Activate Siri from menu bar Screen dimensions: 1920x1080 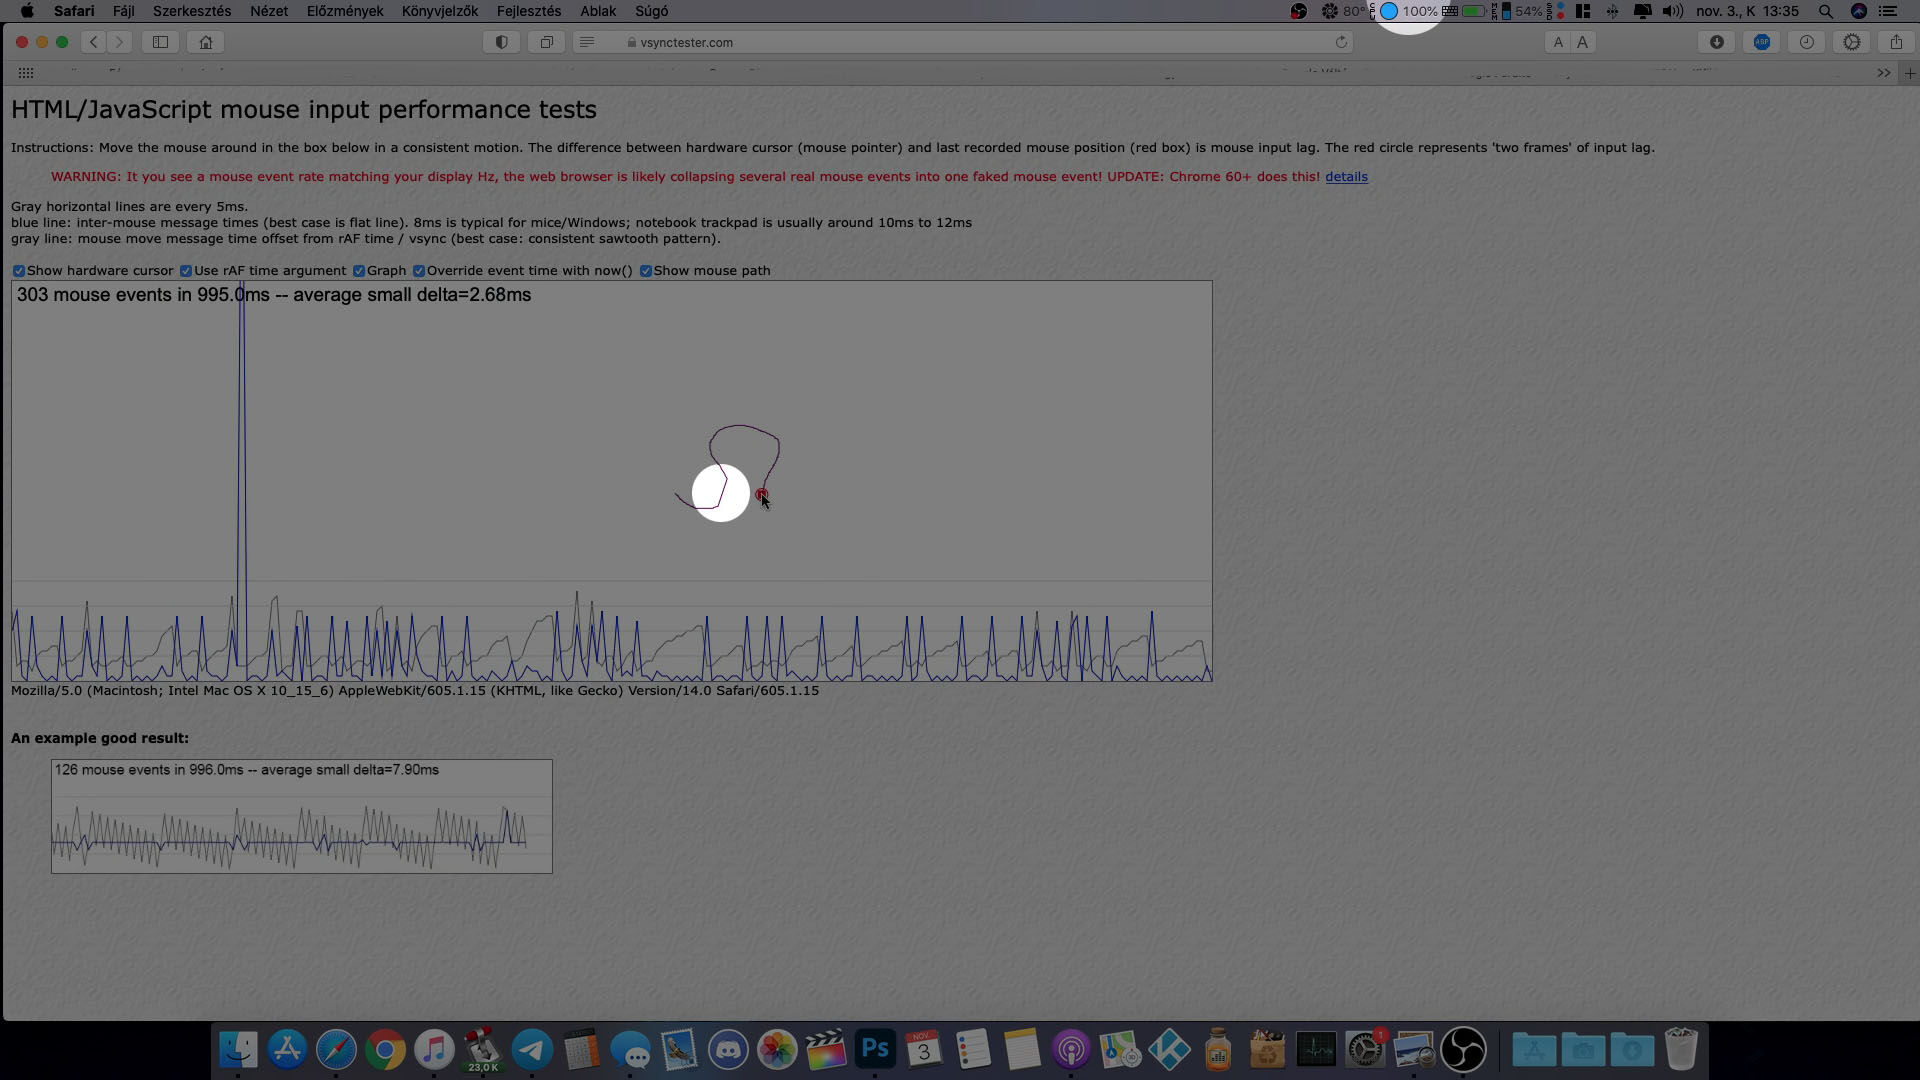point(1859,11)
